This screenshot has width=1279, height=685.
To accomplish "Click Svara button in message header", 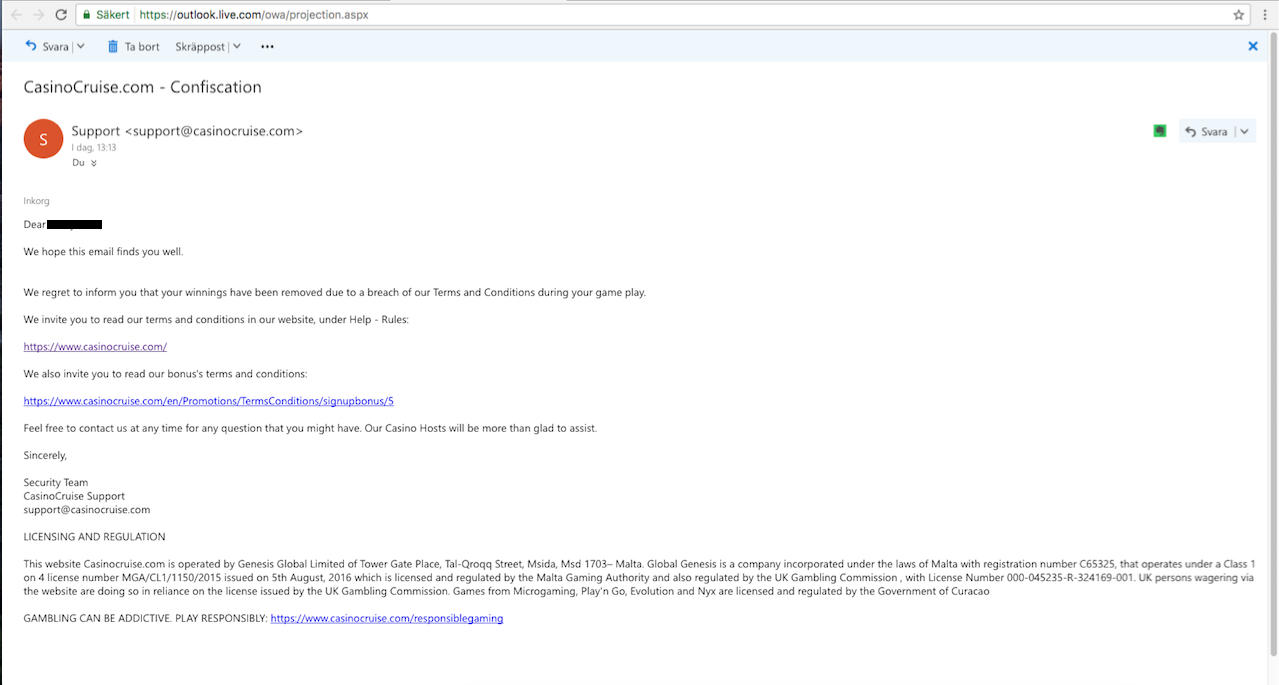I will coord(1206,131).
